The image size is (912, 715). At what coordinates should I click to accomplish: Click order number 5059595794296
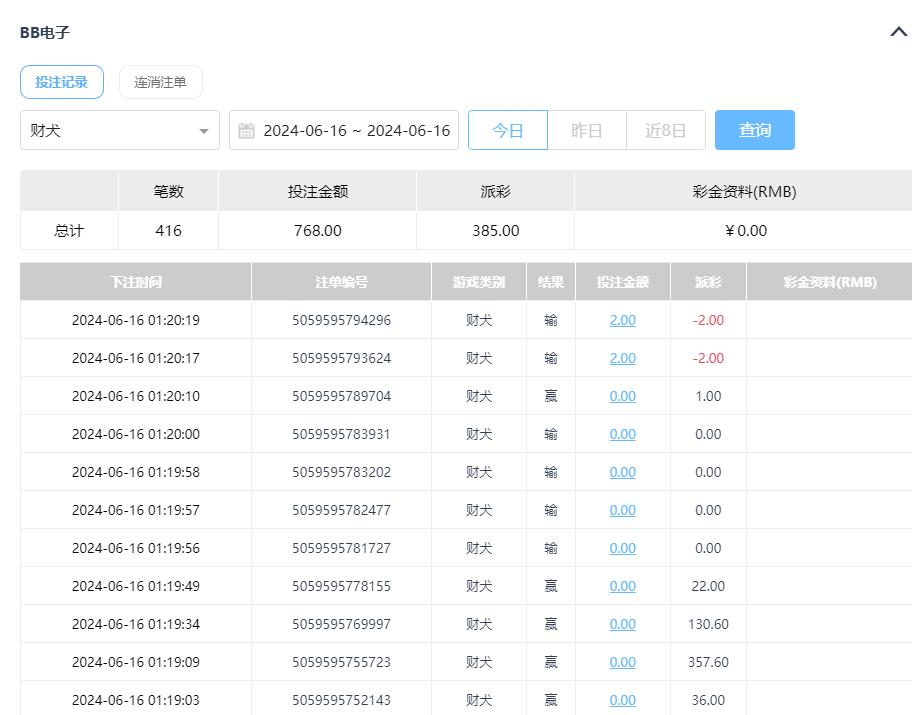[341, 320]
